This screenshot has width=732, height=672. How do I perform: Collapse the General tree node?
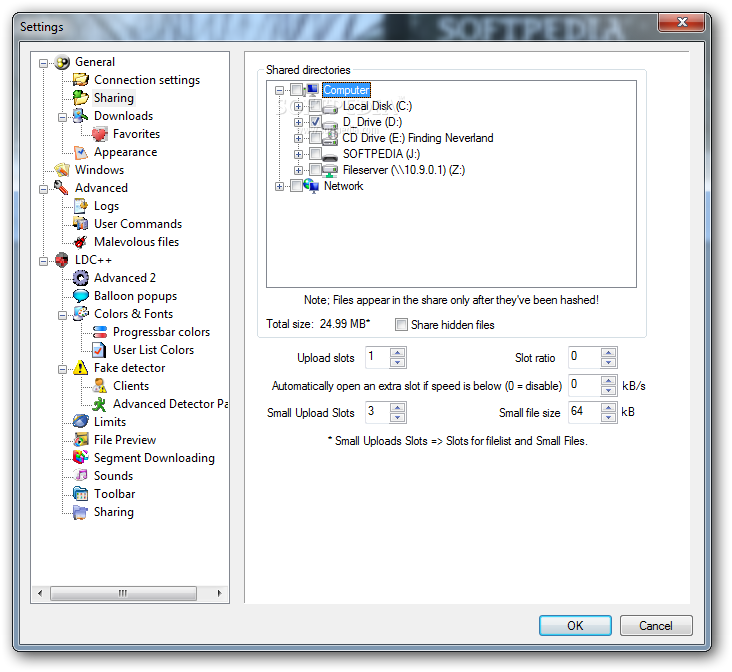43,63
